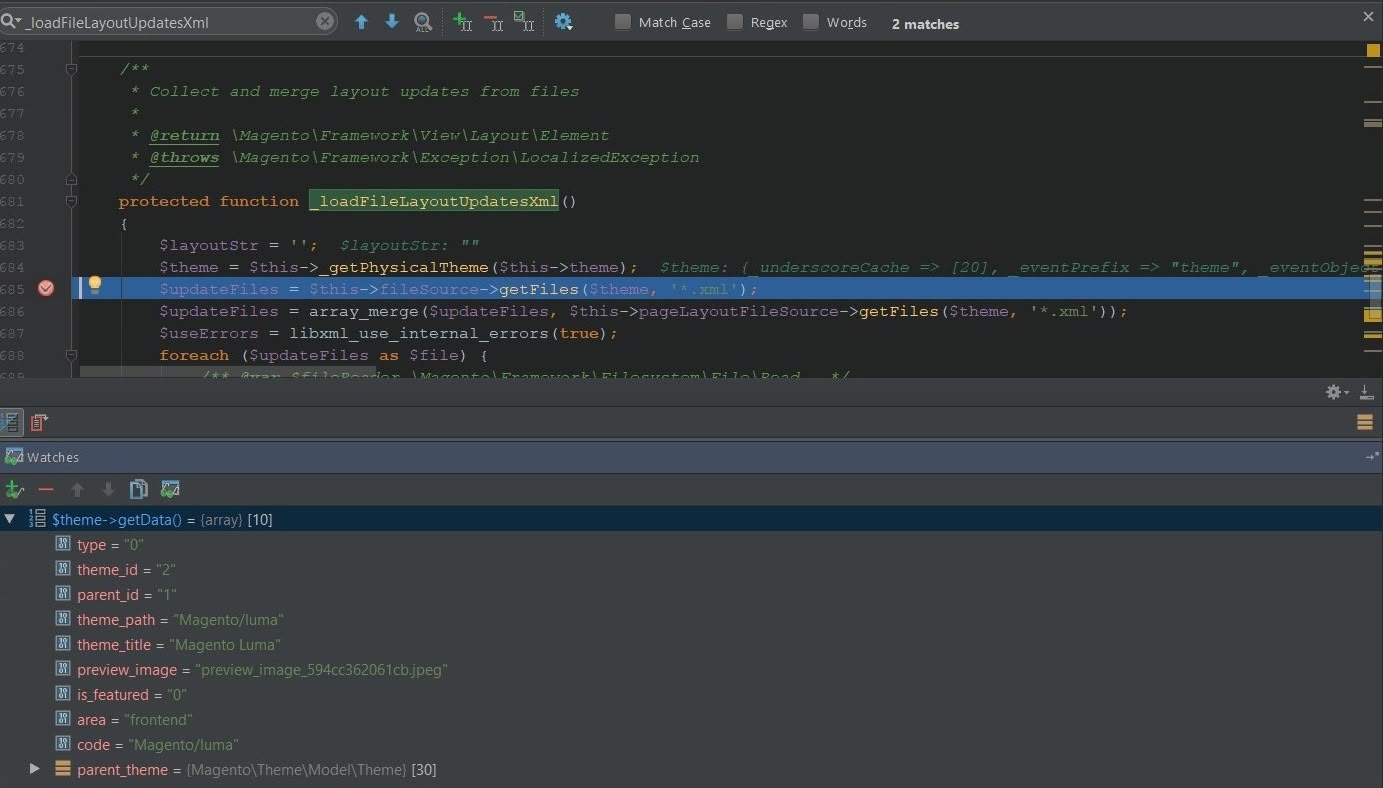Viewport: 1383px width, 788px height.
Task: Expand the parent_theme node
Action: [34, 768]
